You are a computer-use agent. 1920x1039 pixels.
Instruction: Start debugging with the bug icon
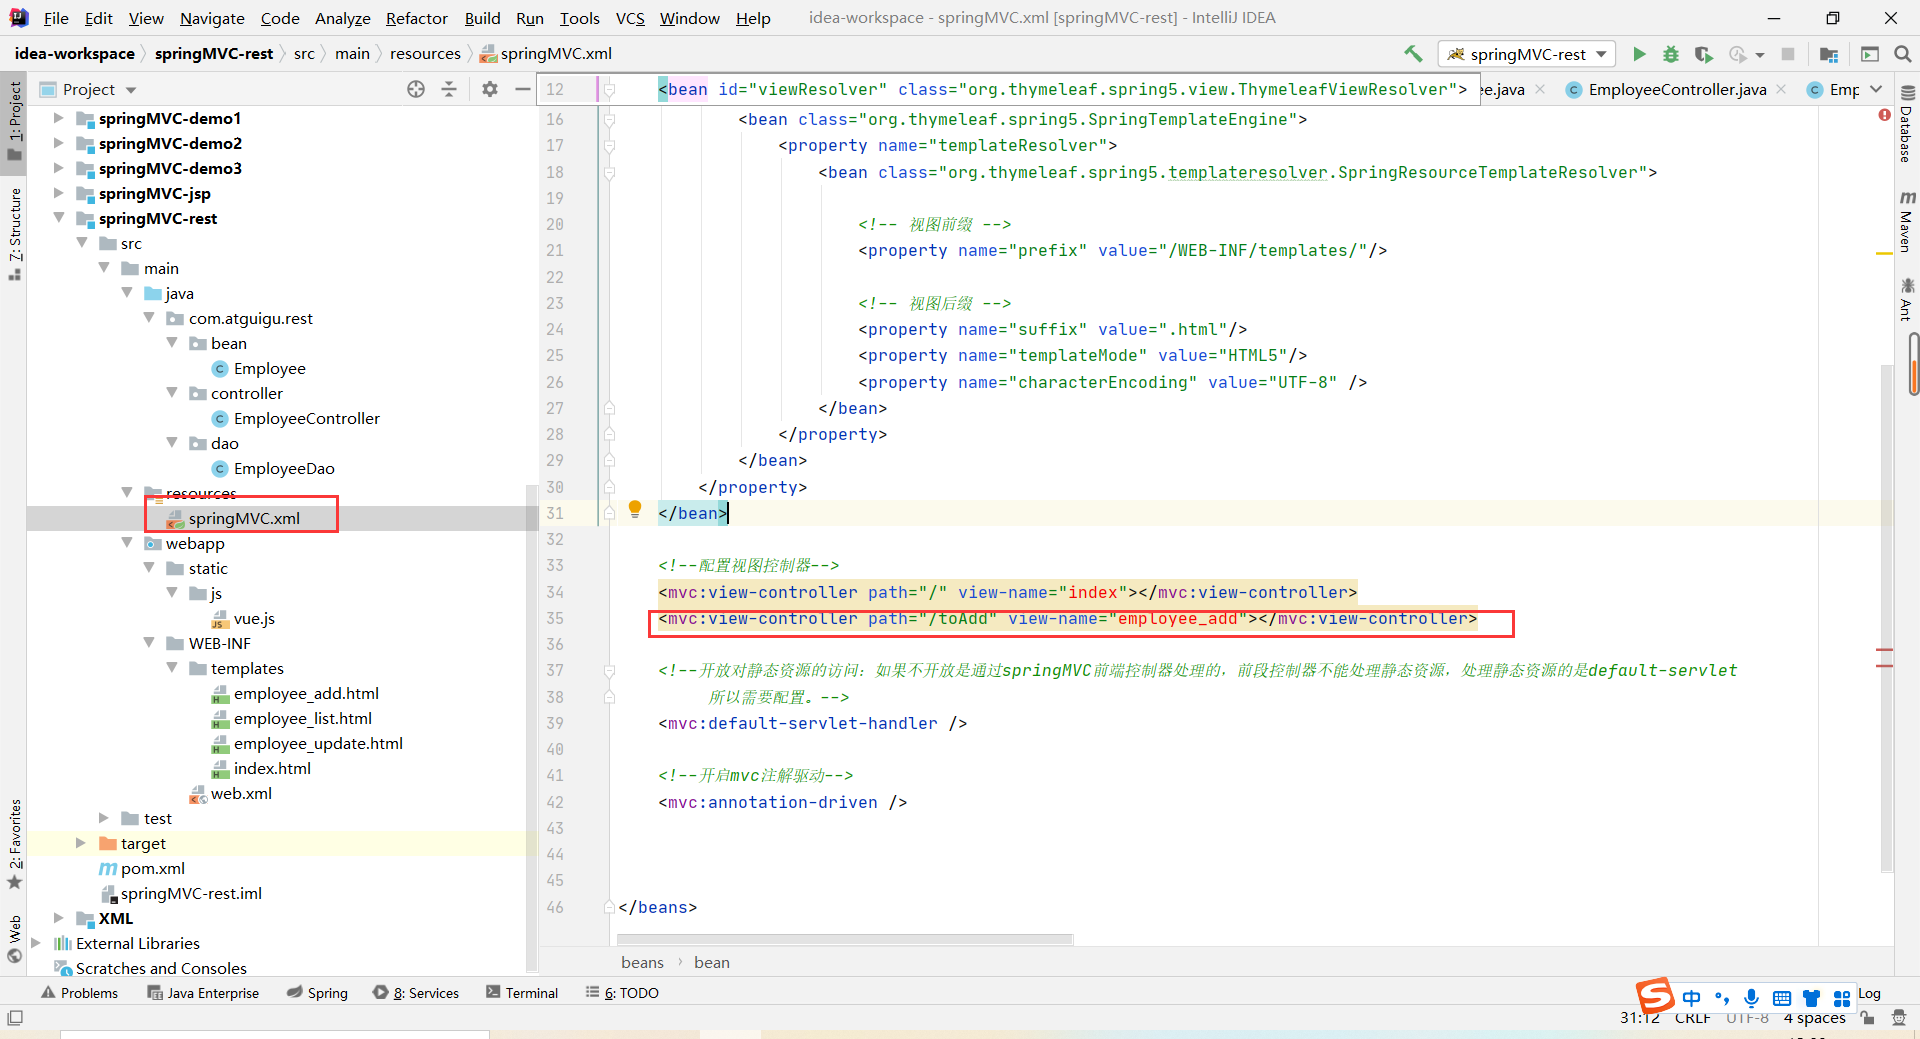coord(1671,54)
